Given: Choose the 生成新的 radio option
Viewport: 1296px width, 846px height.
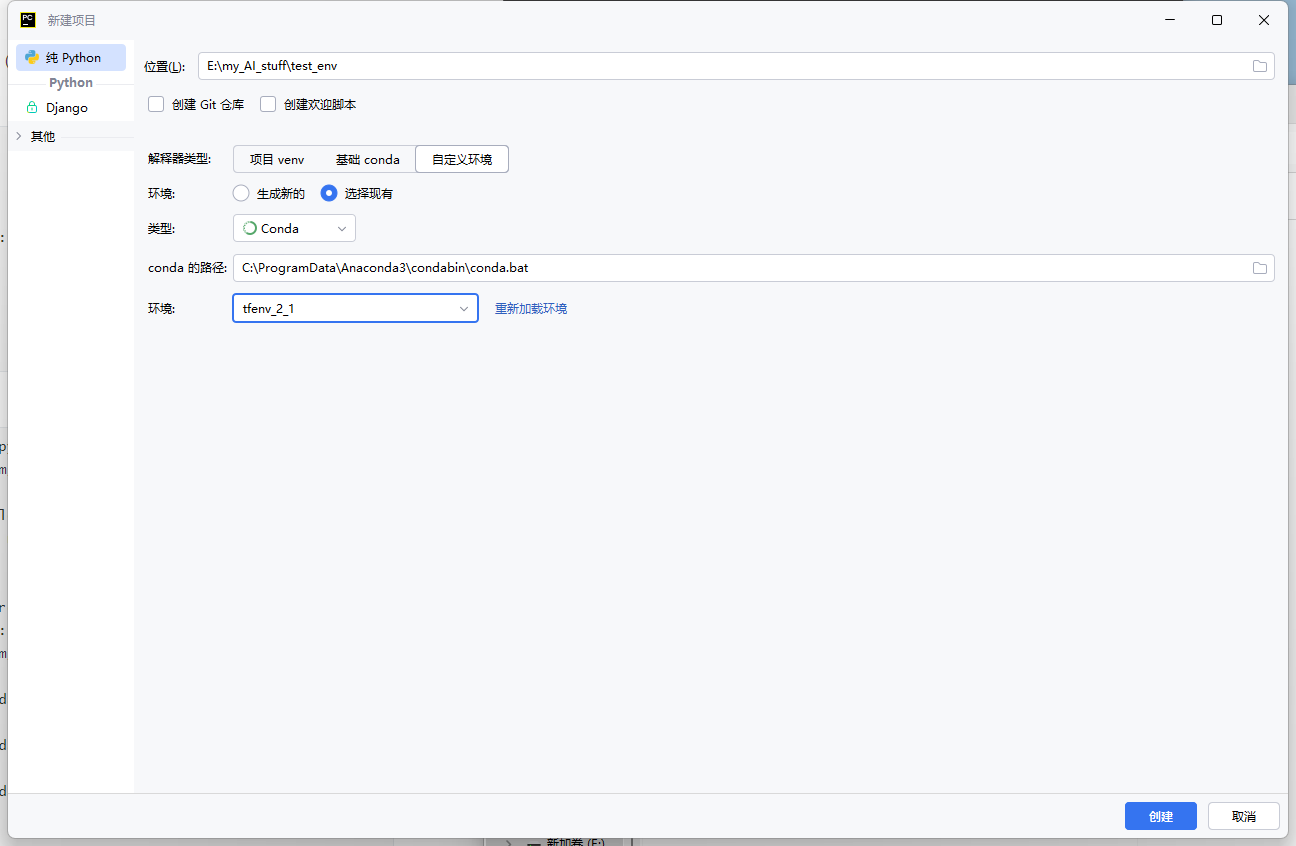Looking at the screenshot, I should pos(241,193).
